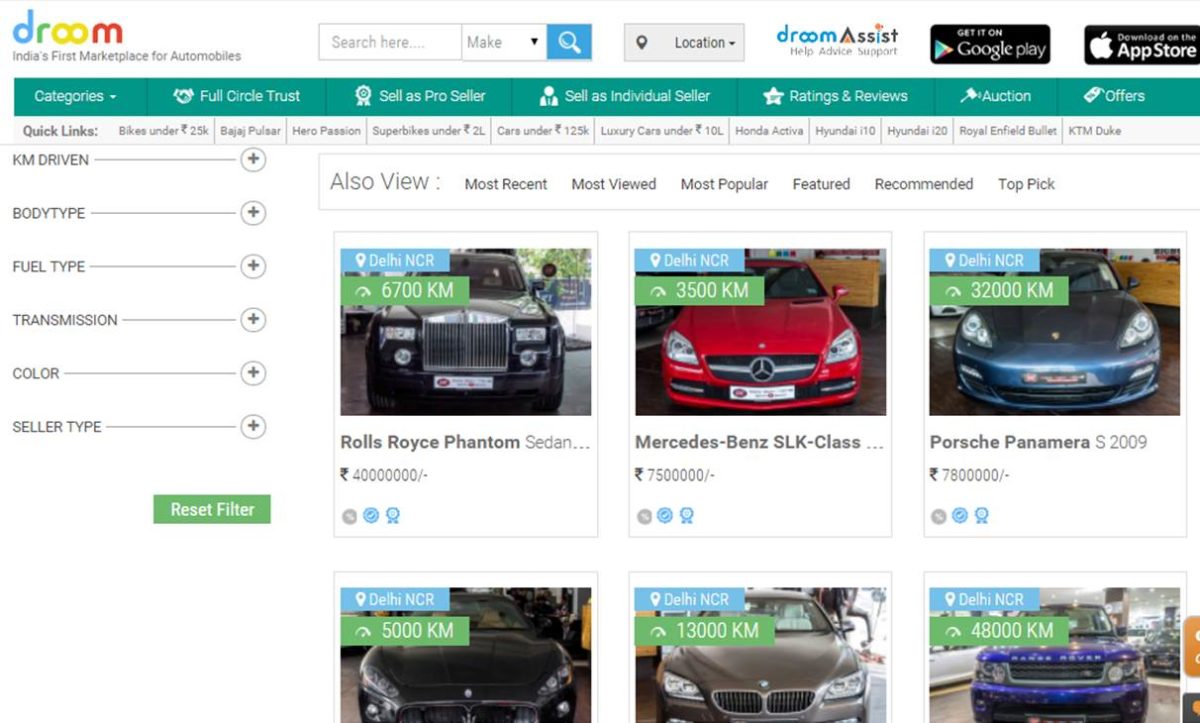
Task: Open quick link Honda Activa
Action: point(770,131)
